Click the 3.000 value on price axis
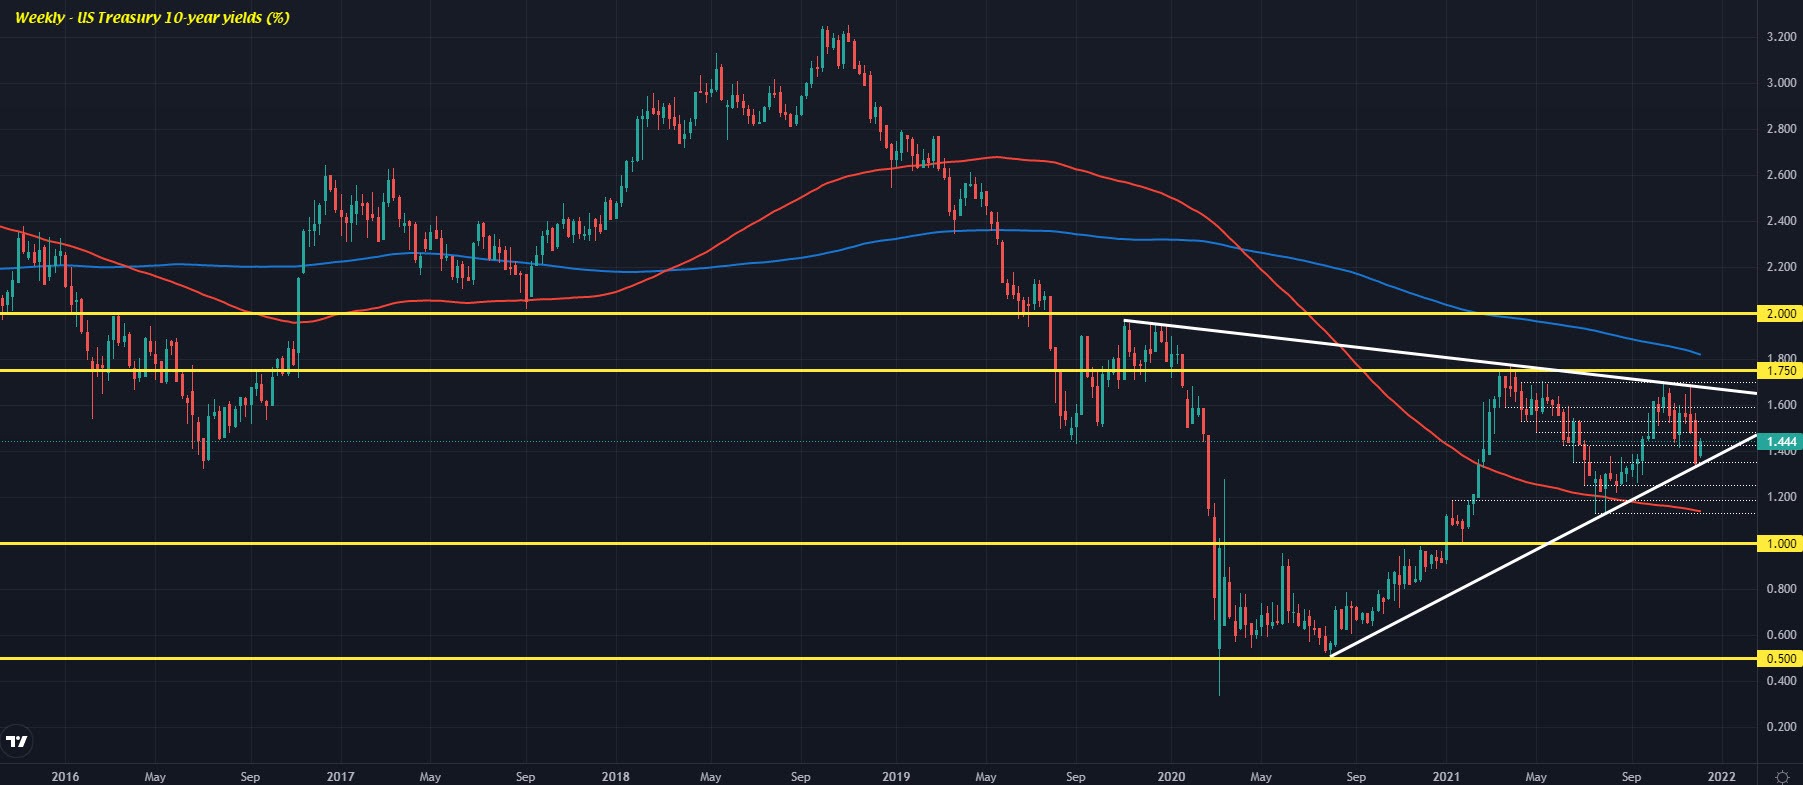This screenshot has height=785, width=1803. pos(1780,83)
